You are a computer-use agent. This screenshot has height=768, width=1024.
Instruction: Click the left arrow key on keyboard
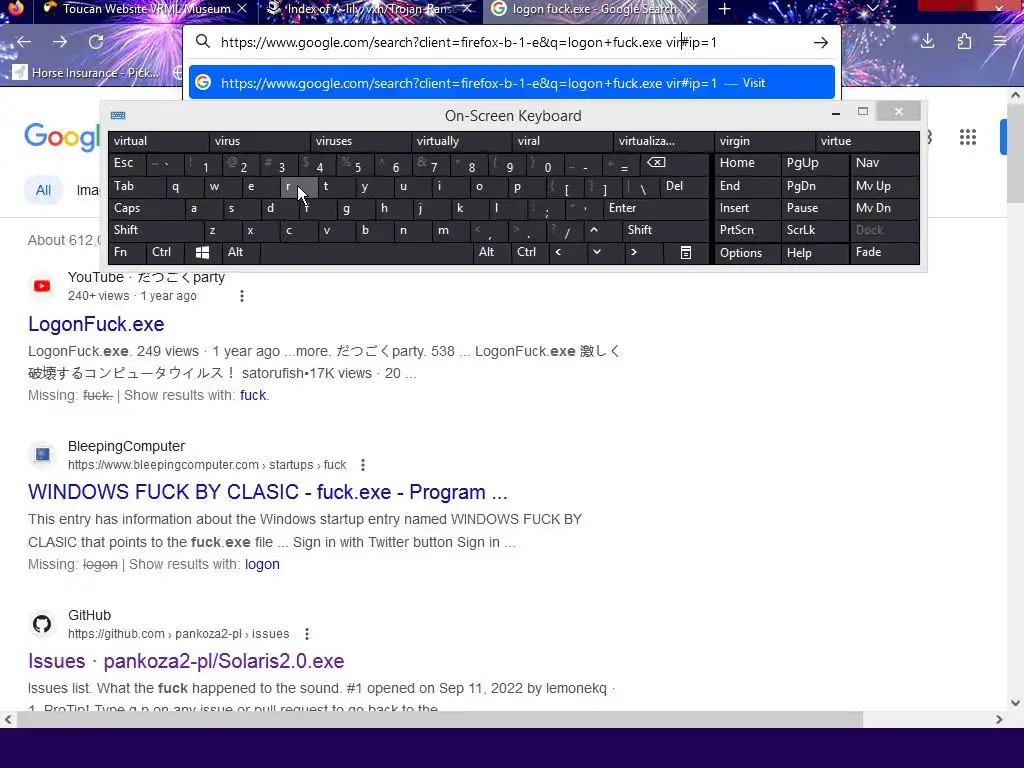(x=558, y=252)
